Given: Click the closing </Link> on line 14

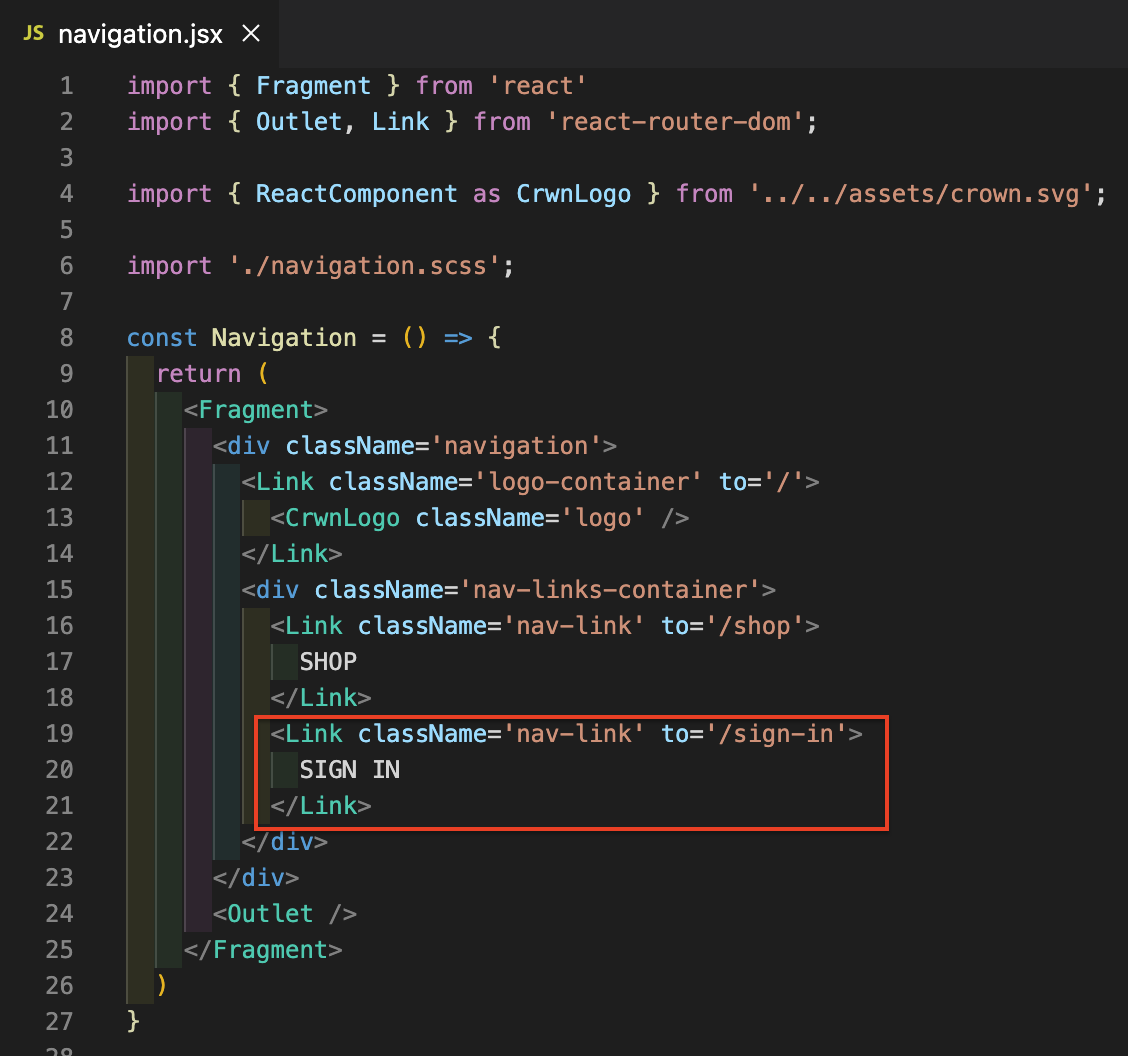Looking at the screenshot, I should pos(292,553).
